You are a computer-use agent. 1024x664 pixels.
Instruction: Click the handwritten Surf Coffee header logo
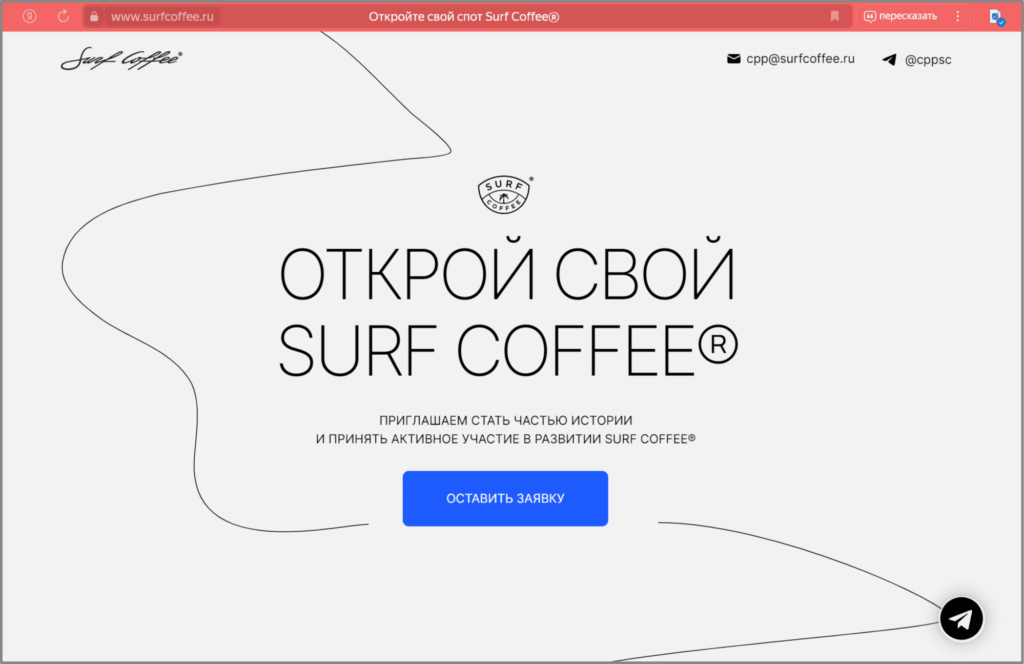[121, 59]
